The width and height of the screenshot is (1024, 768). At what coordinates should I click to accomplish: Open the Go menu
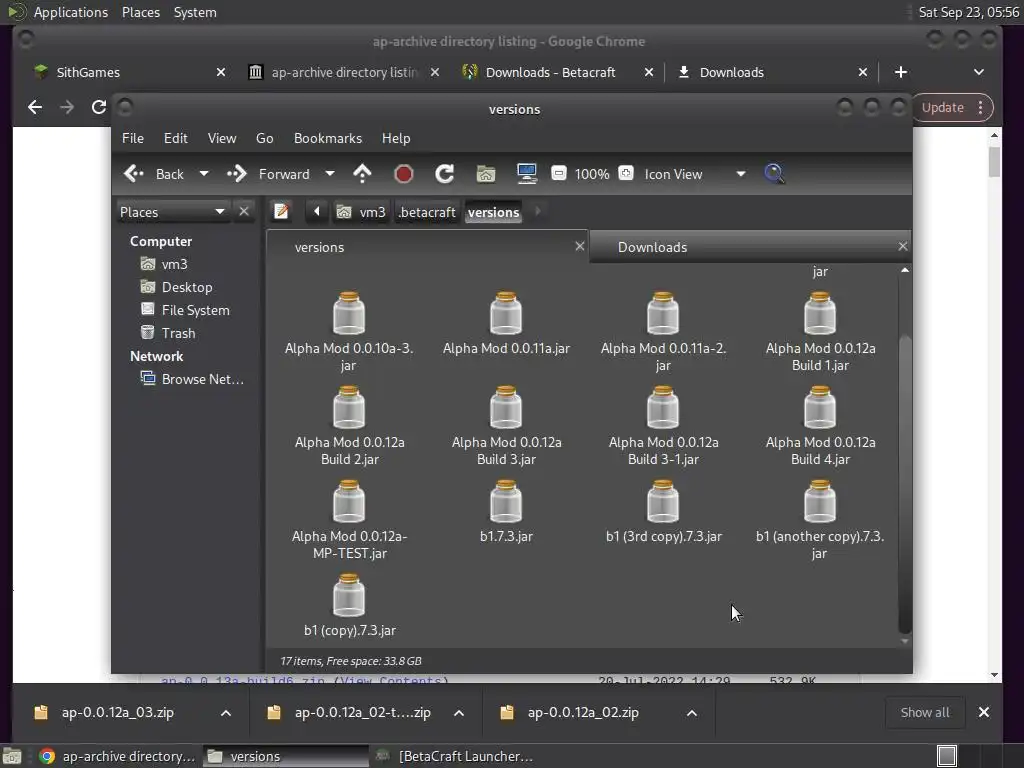point(264,138)
